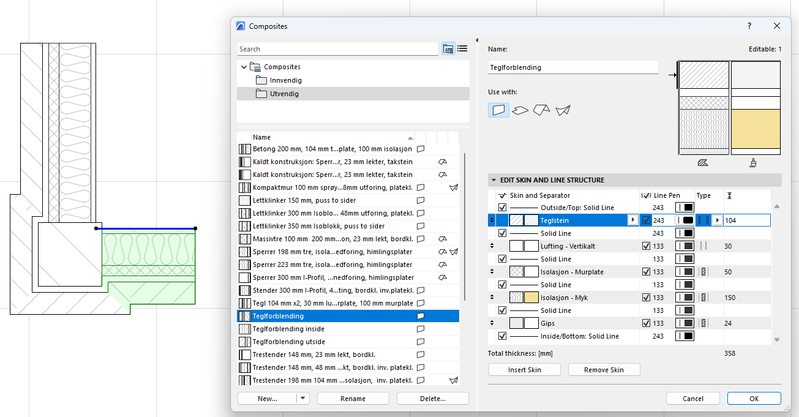Click Tegl 104 mm x2 wall usage icon
The height and width of the screenshot is (417, 799).
(x=421, y=303)
